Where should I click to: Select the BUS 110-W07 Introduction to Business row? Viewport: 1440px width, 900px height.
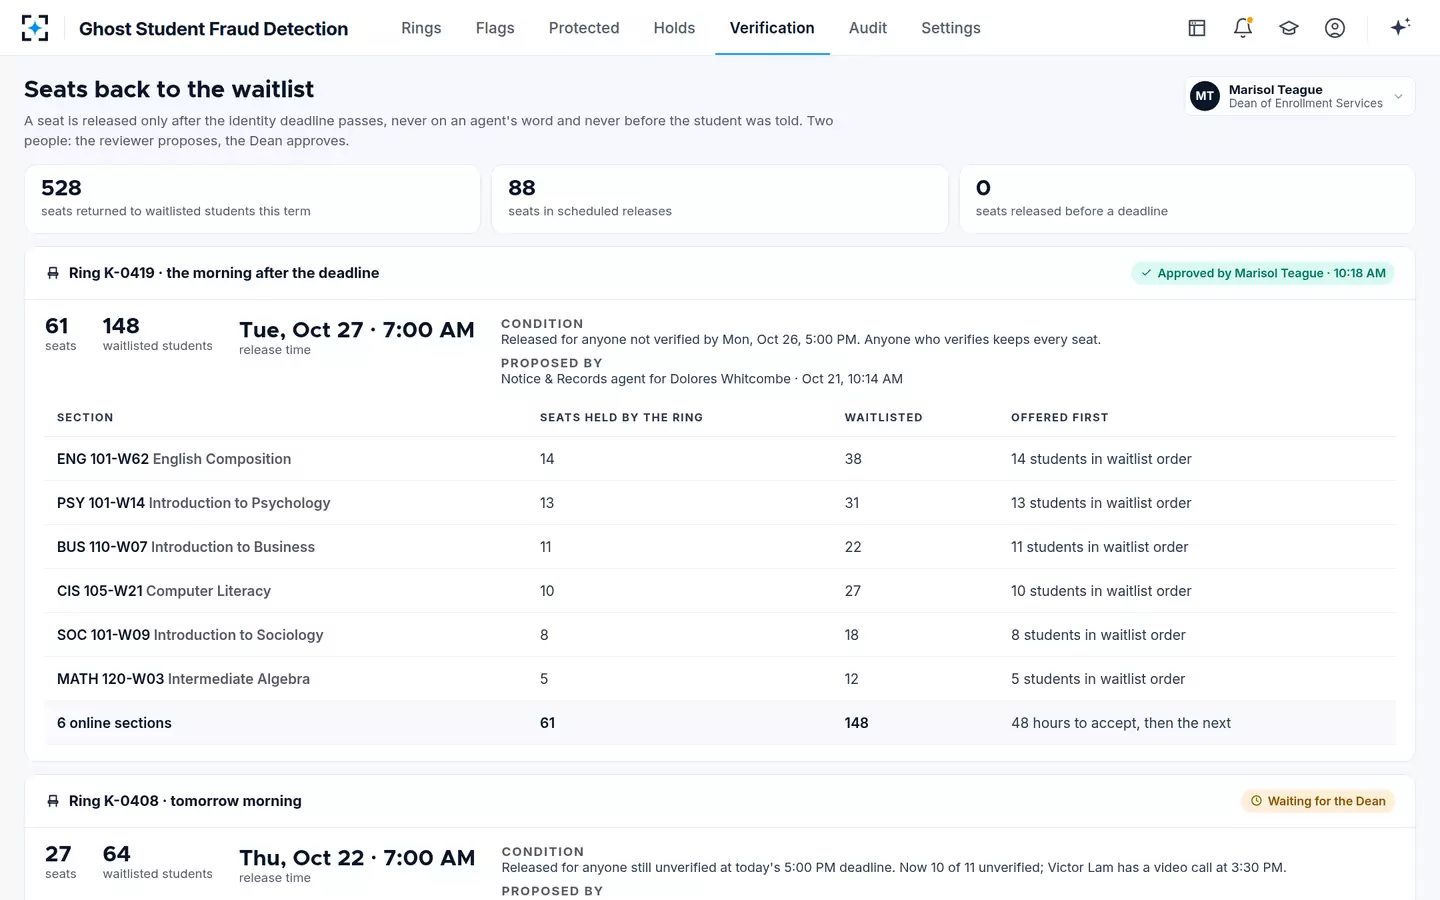(x=720, y=547)
